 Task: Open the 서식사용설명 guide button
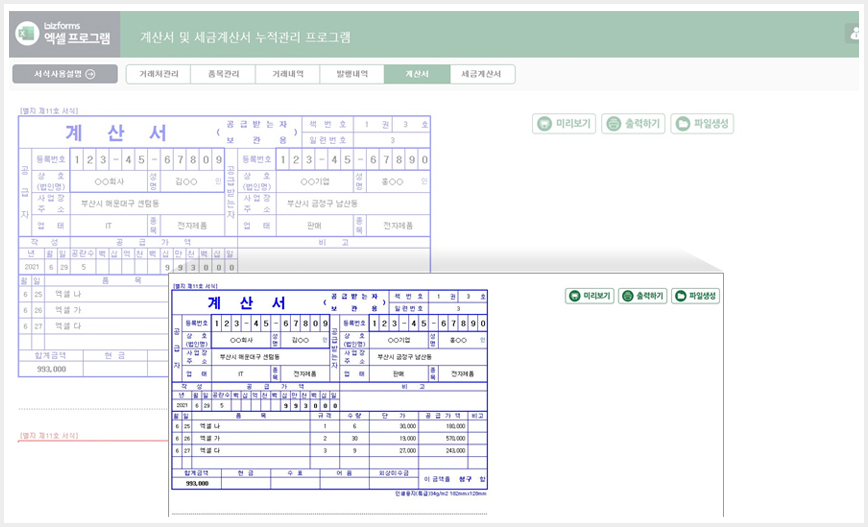65,74
